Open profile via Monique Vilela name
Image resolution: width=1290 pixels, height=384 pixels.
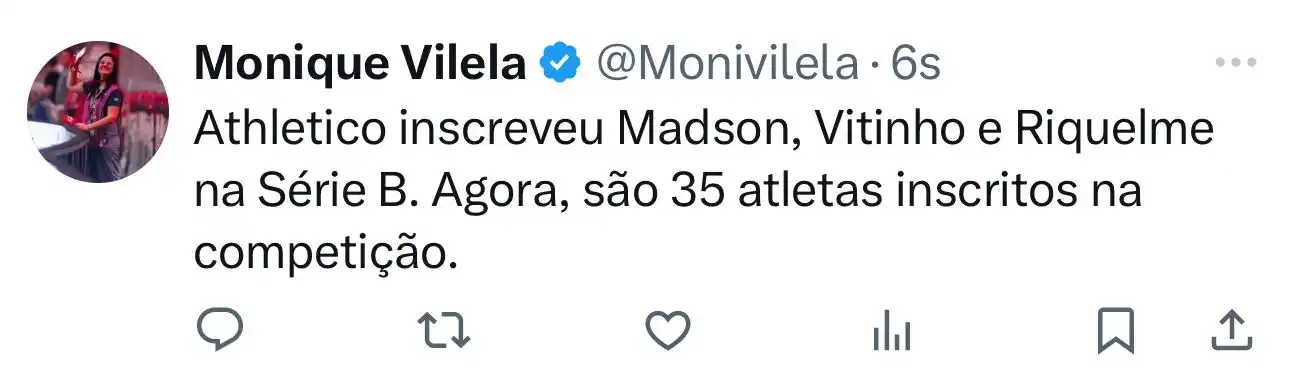361,65
